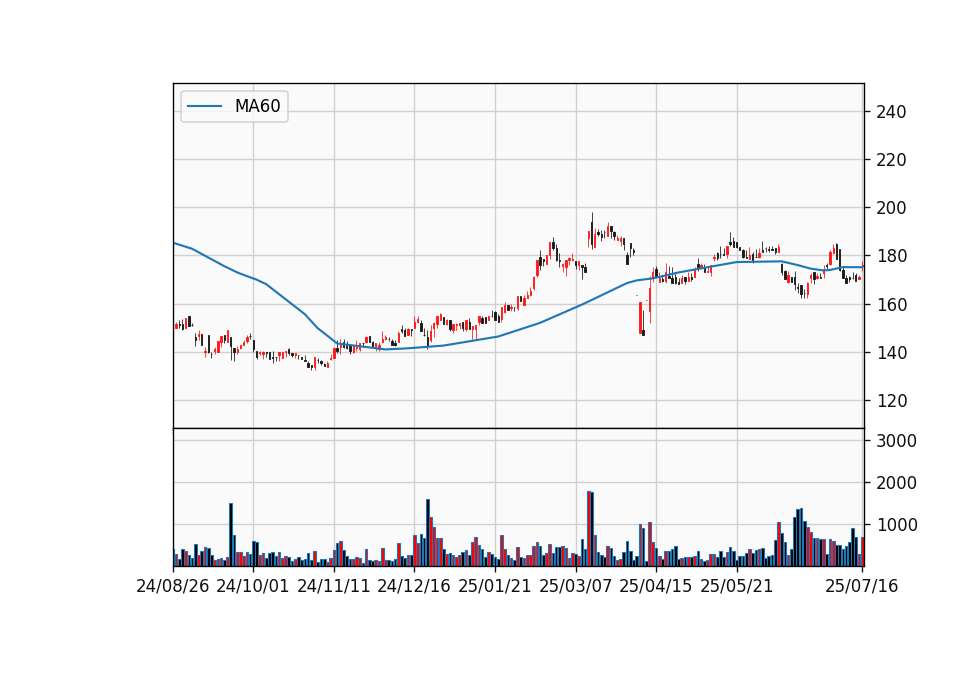Screen dimensions: 960x690
Task: Click the 160 price axis label
Action: [x=891, y=304]
